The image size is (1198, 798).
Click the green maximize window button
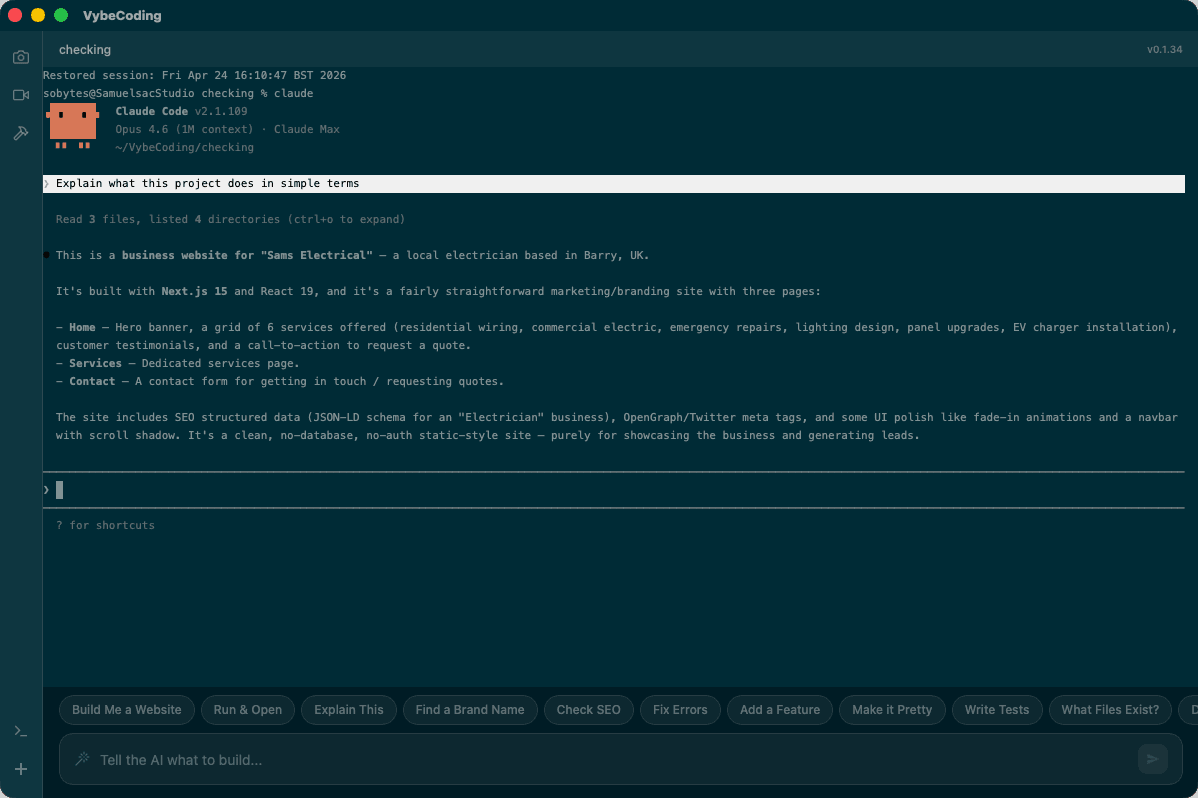point(61,15)
